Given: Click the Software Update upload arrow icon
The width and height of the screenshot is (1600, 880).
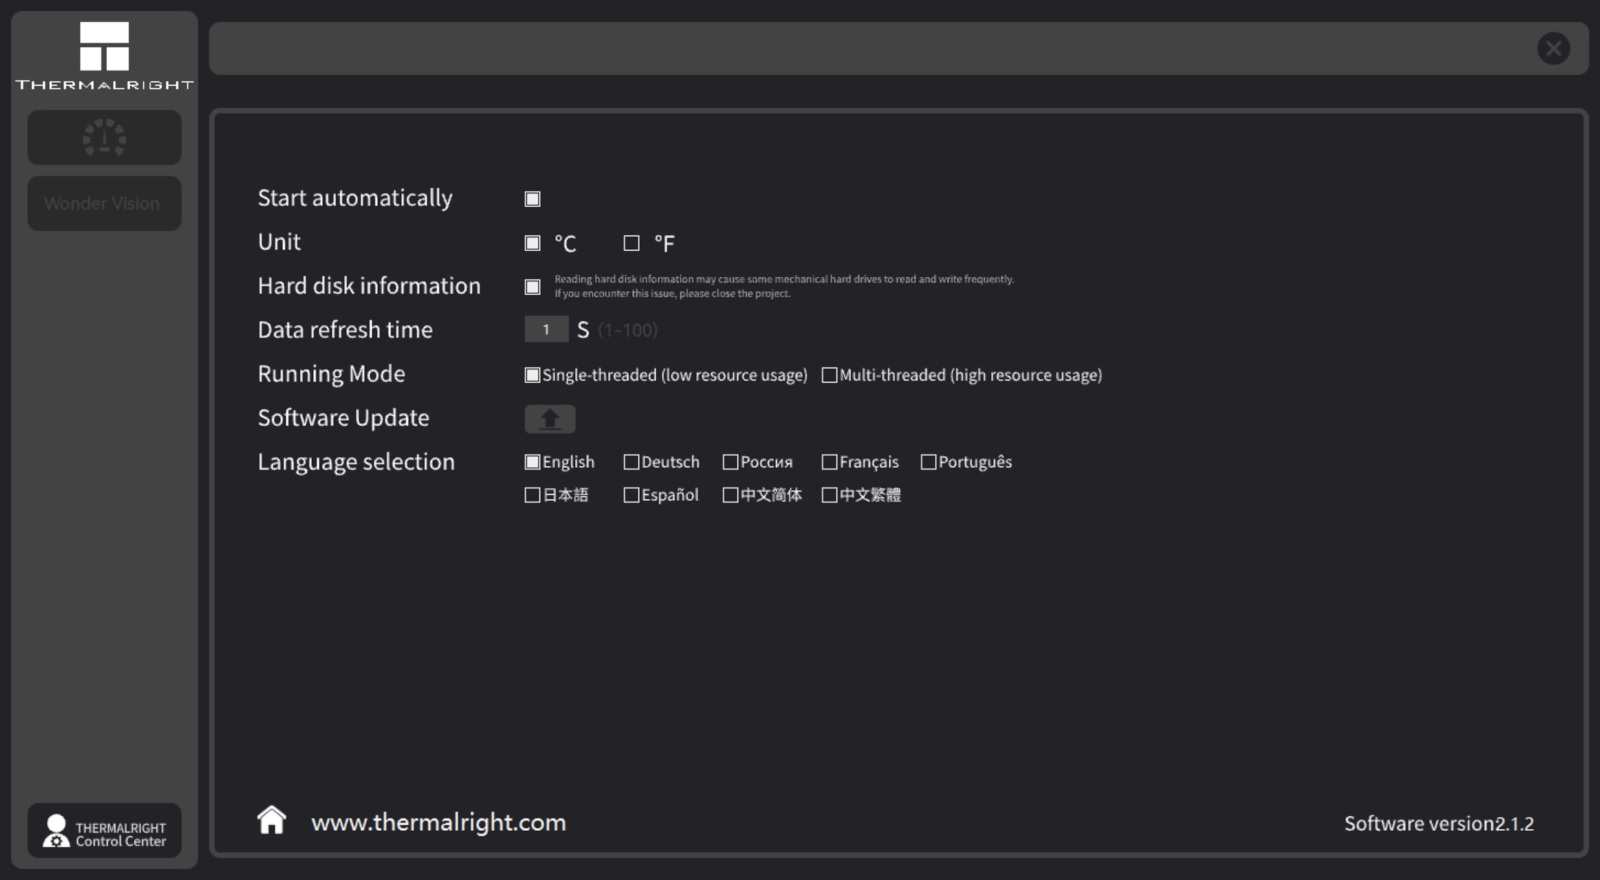Looking at the screenshot, I should [549, 419].
